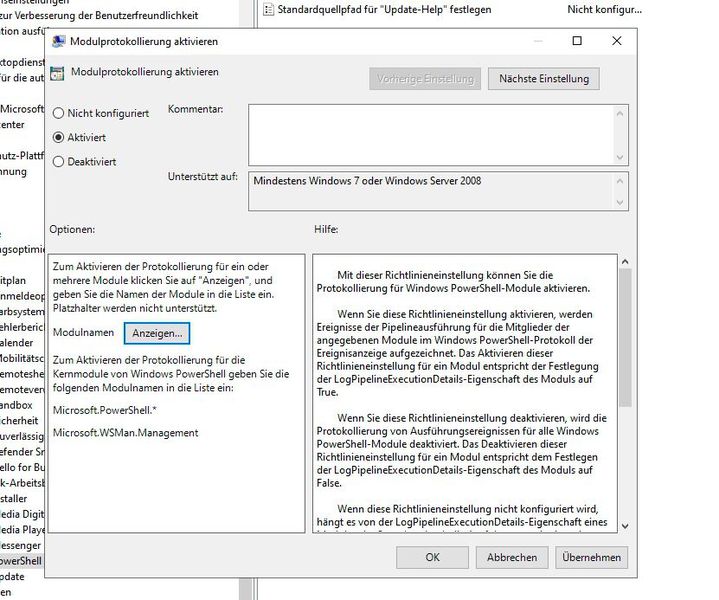Confirm with the OK button
The image size is (719, 600).
432,557
